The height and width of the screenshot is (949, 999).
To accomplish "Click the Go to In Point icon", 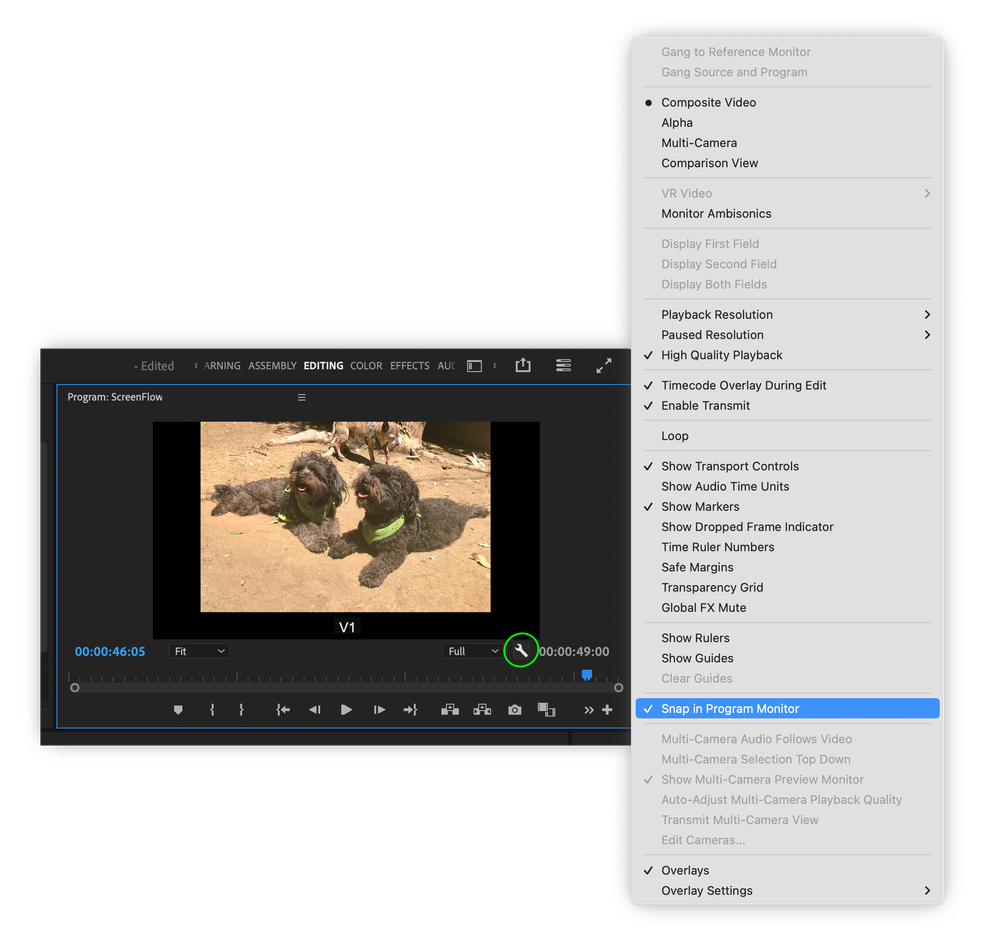I will 283,709.
